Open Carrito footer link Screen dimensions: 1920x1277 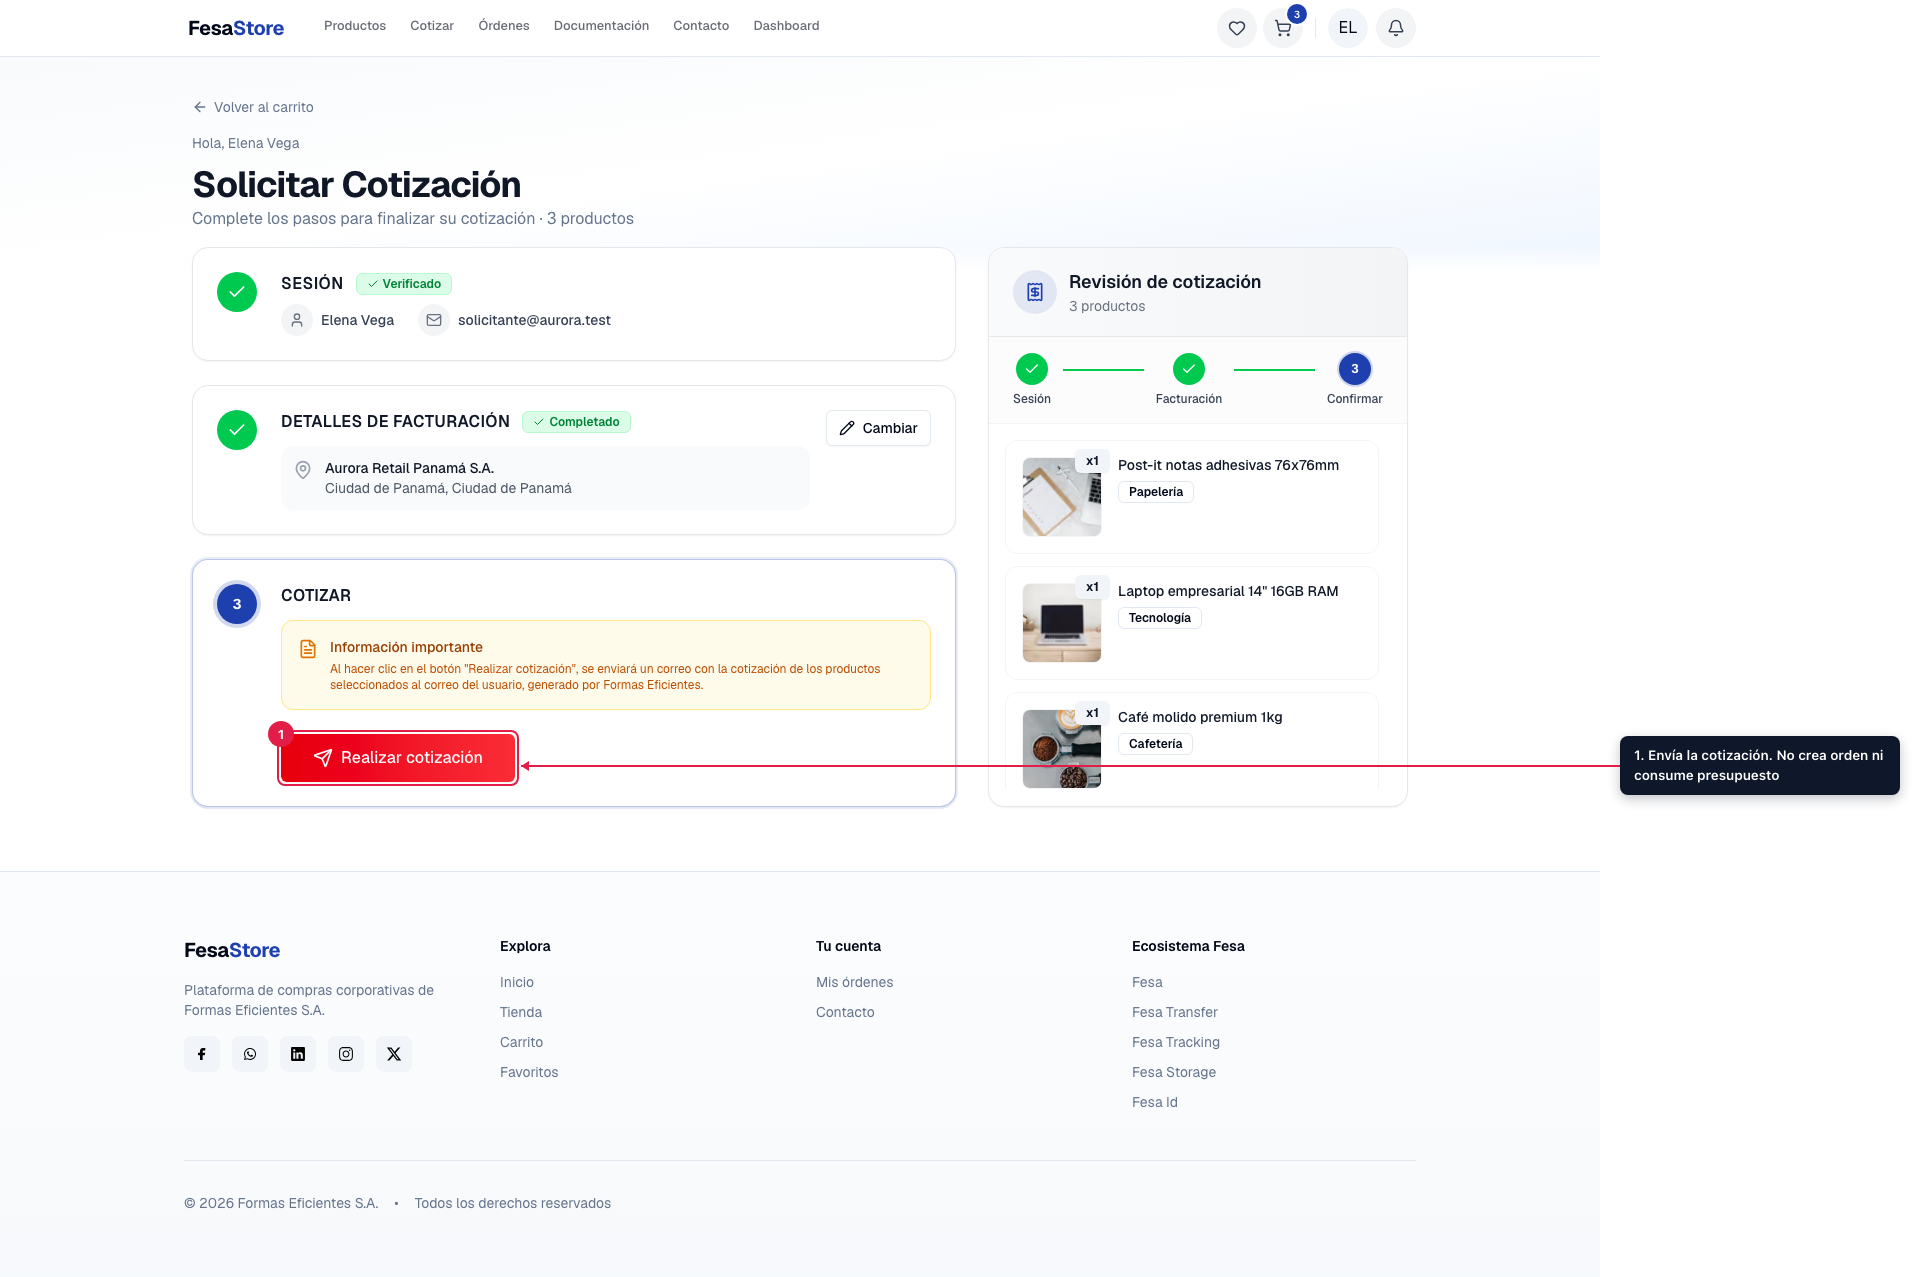point(522,1042)
